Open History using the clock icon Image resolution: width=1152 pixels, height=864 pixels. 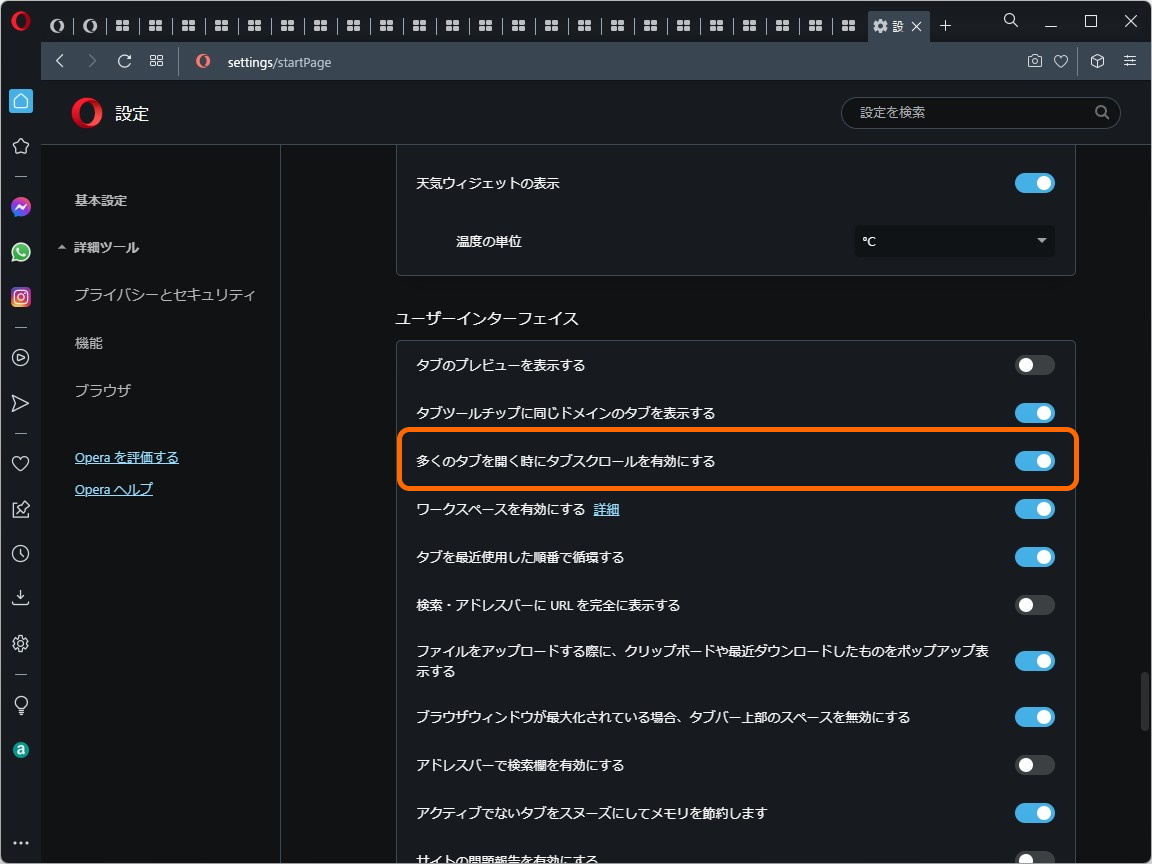pyautogui.click(x=20, y=553)
